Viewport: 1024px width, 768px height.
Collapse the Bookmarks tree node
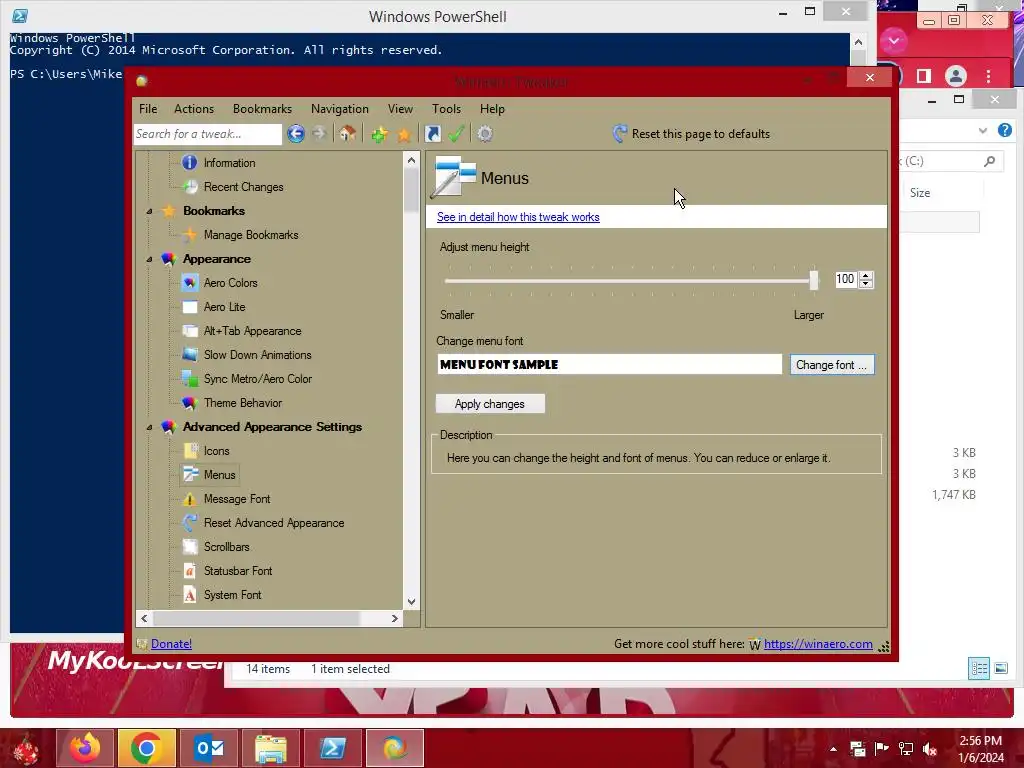[x=150, y=211]
